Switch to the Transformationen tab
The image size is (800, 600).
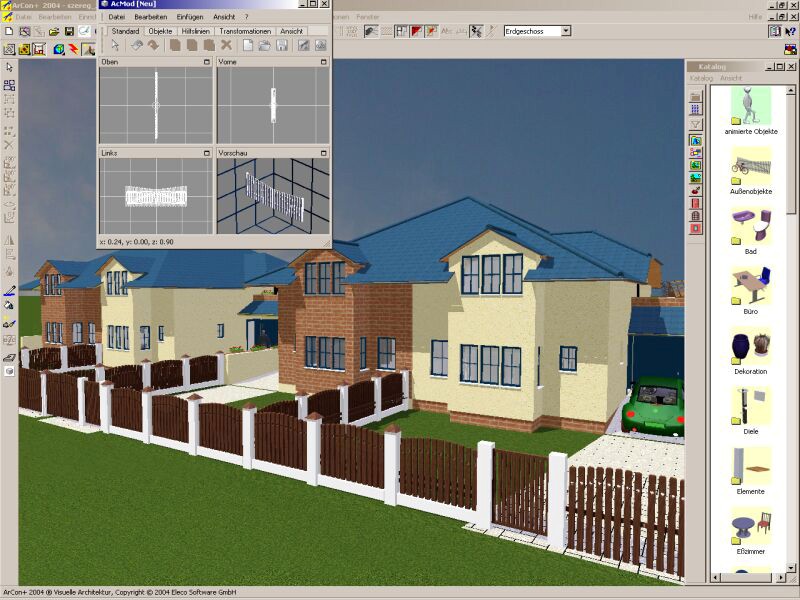pos(244,31)
